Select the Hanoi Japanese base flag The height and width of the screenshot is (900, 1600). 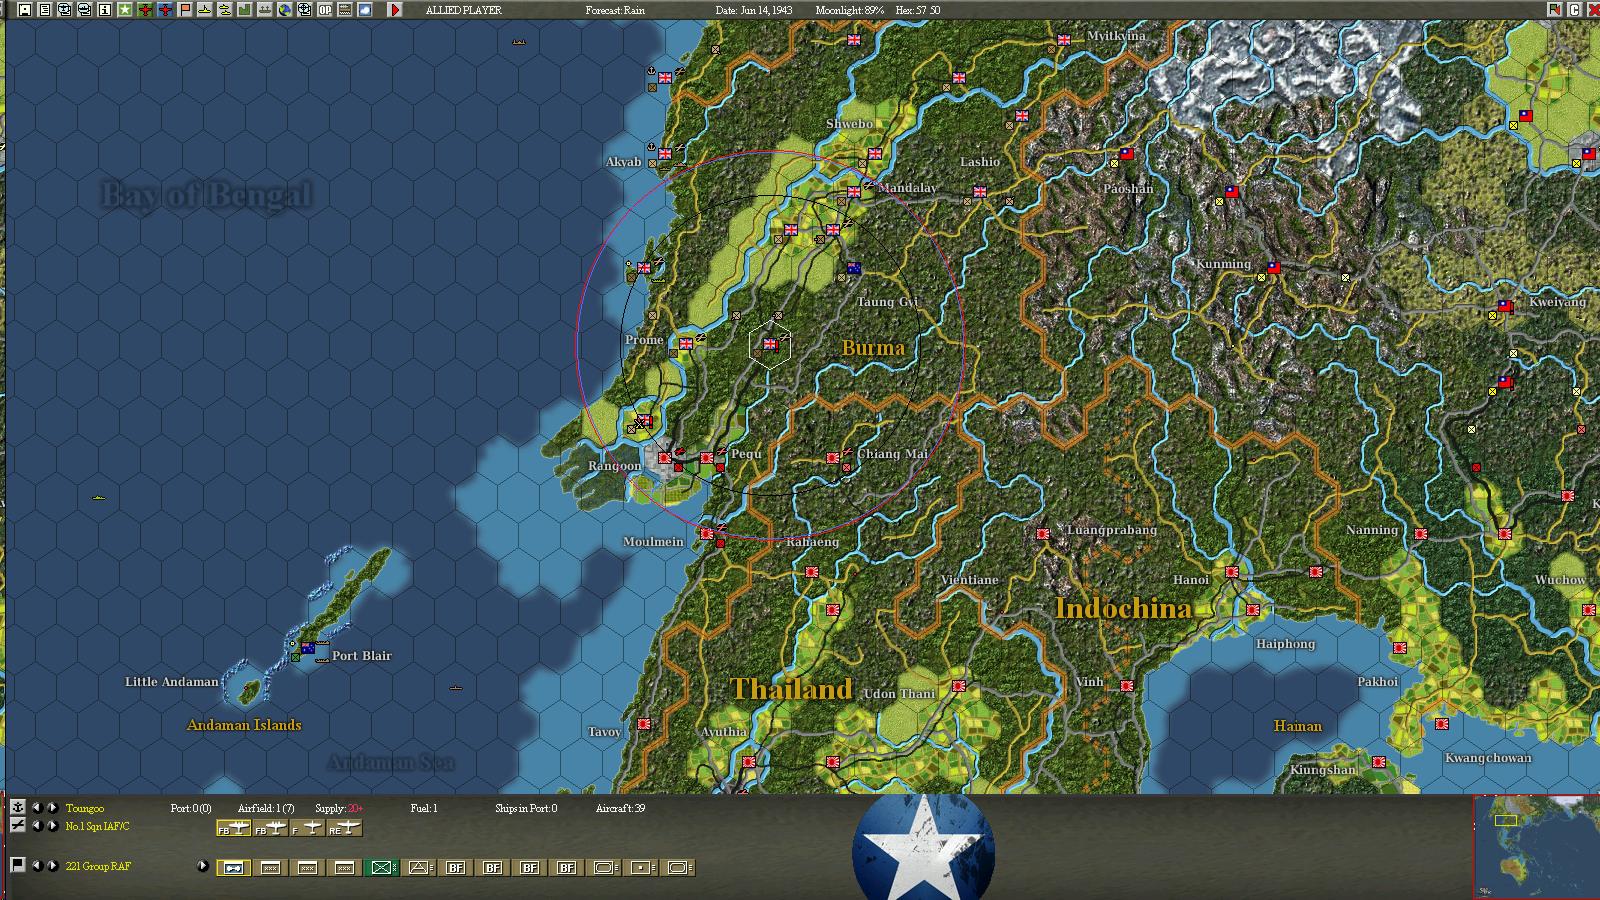1232,572
